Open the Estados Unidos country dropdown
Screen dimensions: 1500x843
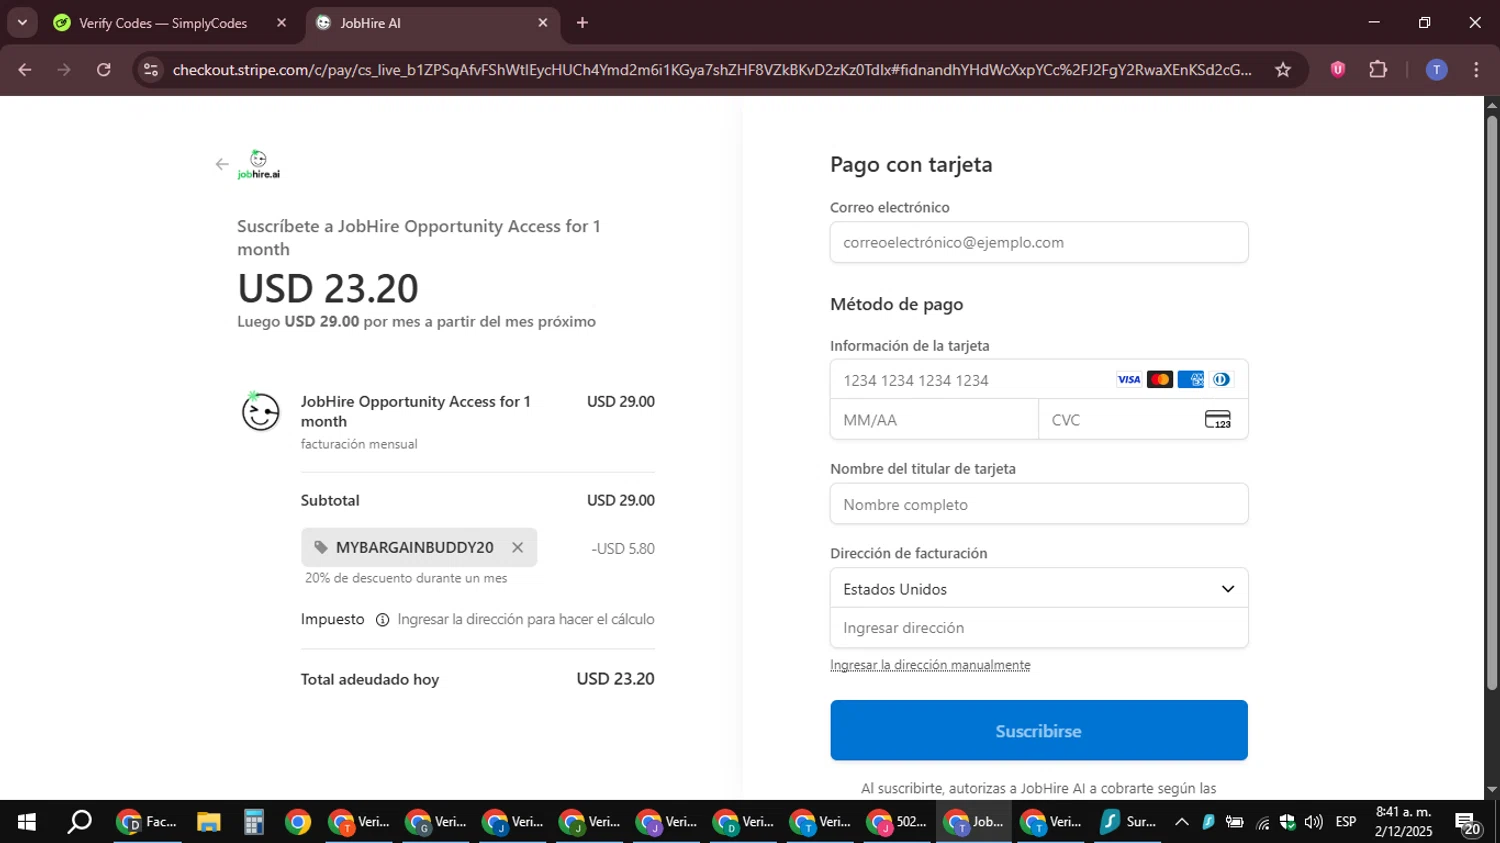[x=1039, y=589]
